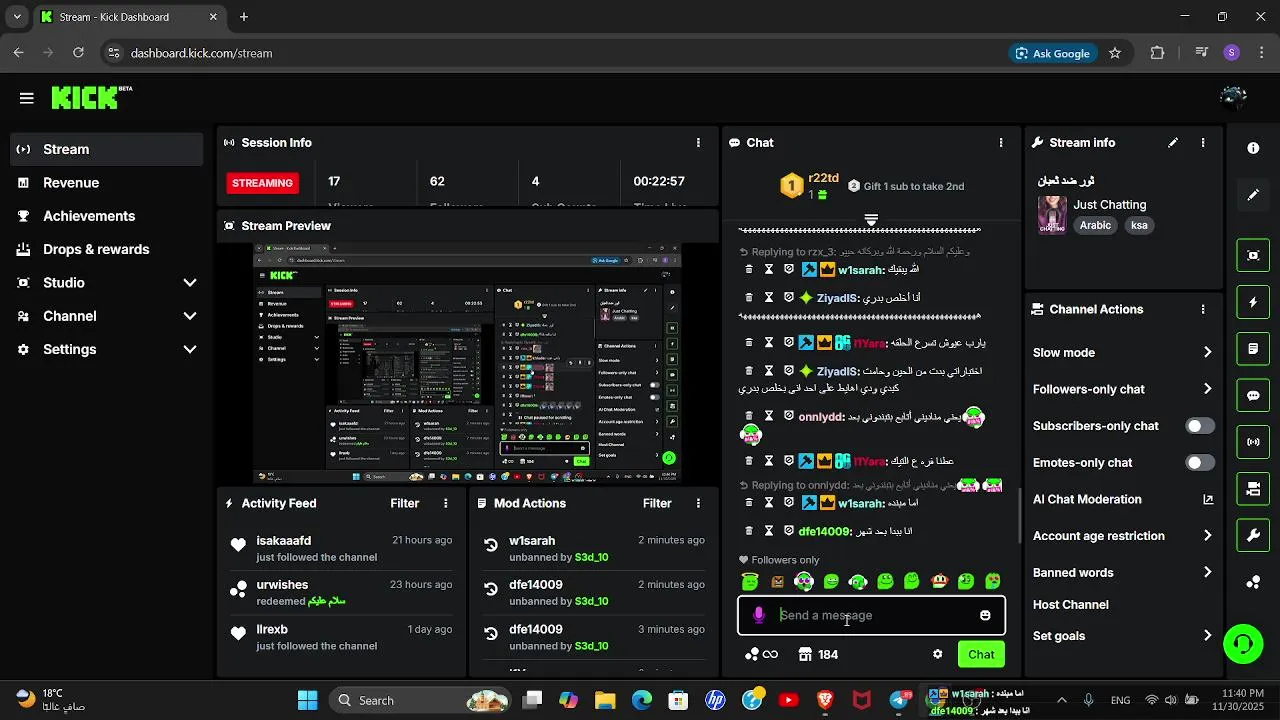Delete onnlydd's message with the trash icon
The width and height of the screenshot is (1280, 720).
tap(749, 416)
